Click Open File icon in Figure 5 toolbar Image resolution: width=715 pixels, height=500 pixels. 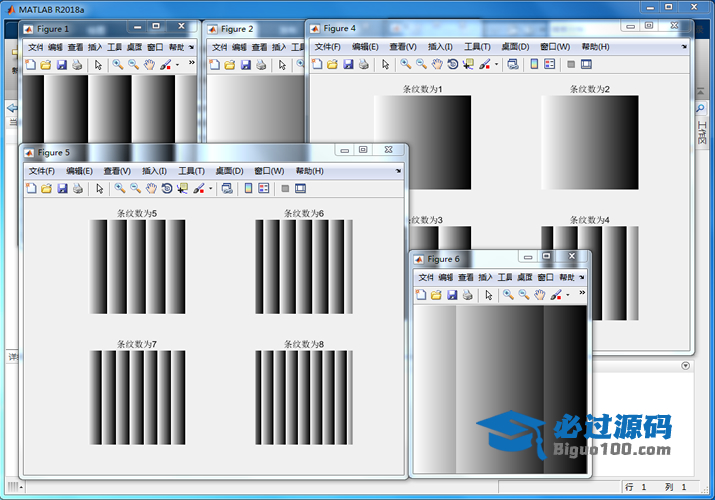[47, 188]
